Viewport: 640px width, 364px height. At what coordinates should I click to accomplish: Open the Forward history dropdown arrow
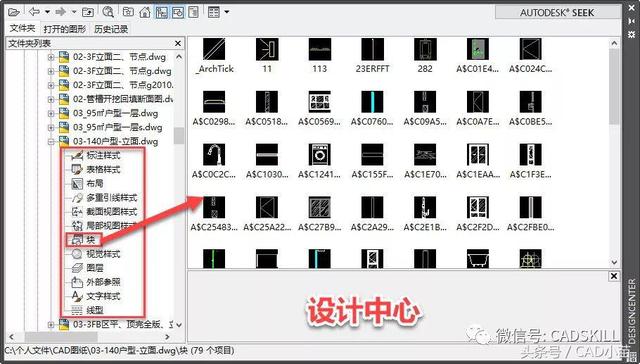point(74,12)
